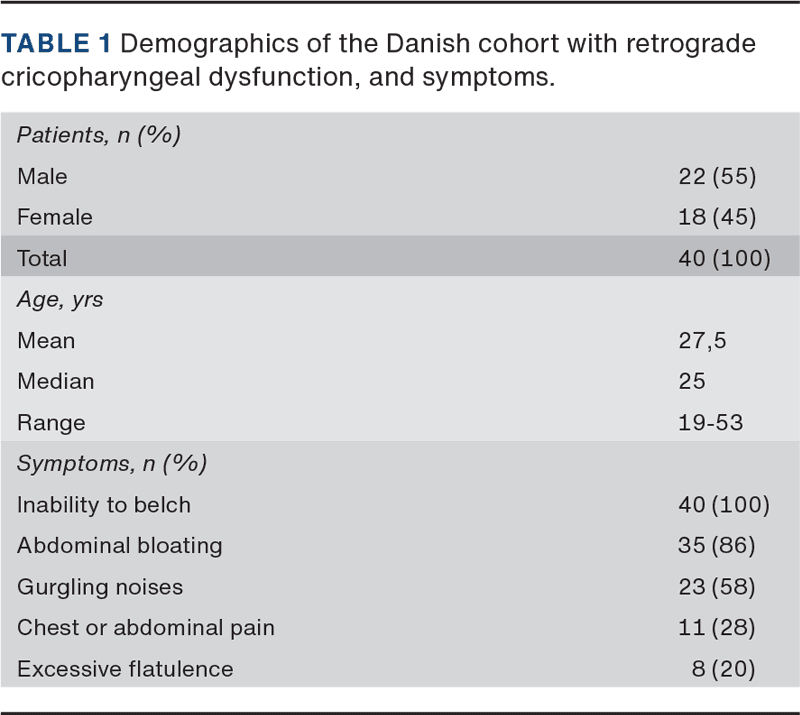Click the "Symptoms, n (%)" section header
The height and width of the screenshot is (715, 800).
[x=112, y=464]
